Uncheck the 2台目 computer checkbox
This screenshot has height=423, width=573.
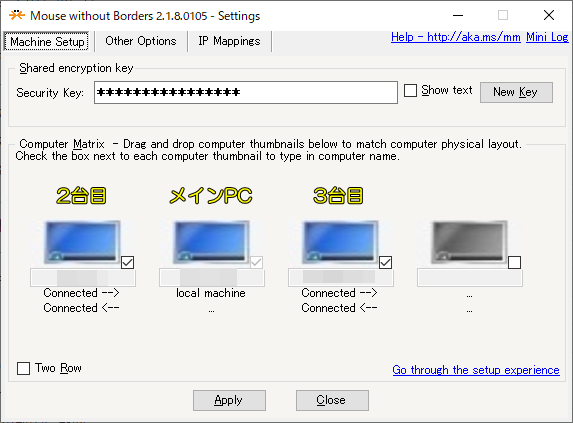tap(128, 262)
